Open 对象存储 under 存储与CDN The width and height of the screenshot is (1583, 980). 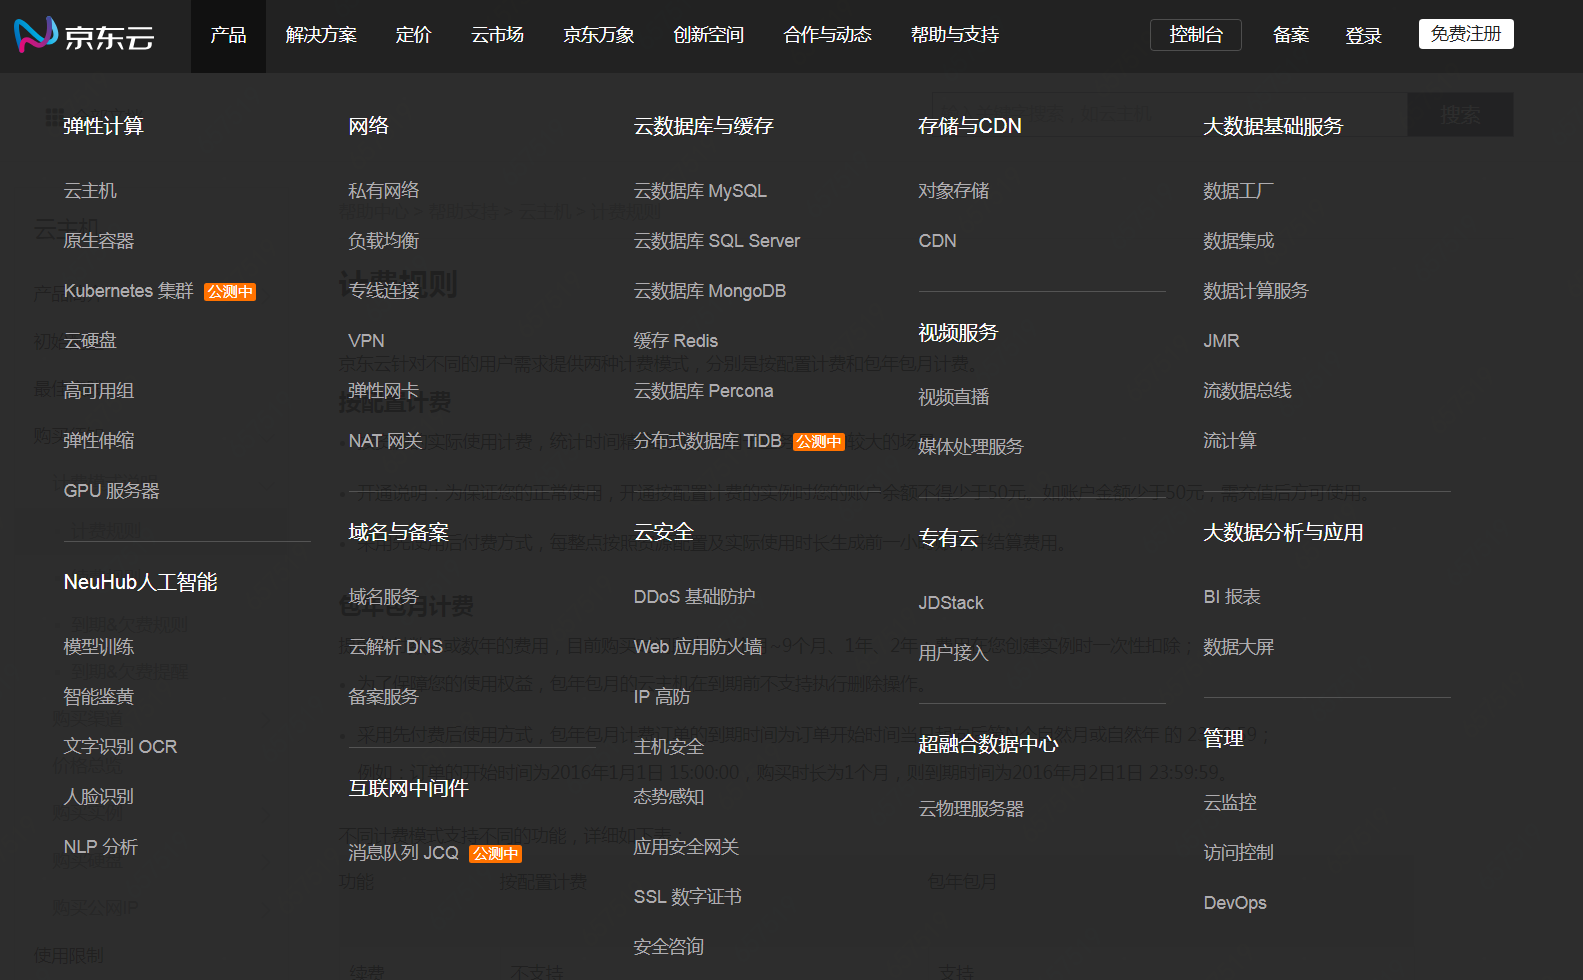953,191
